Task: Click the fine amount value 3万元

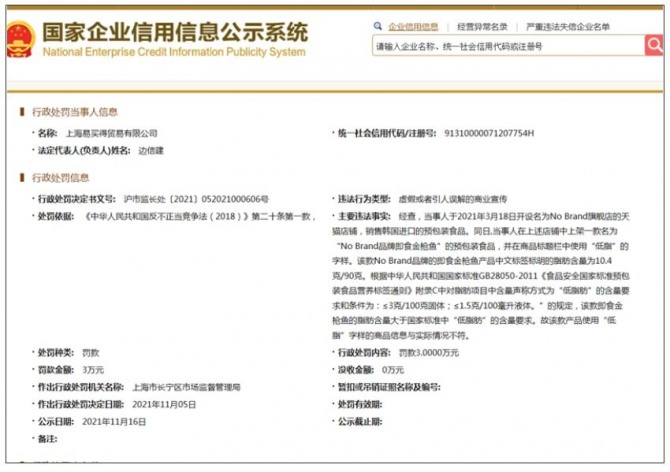Action: [93, 370]
